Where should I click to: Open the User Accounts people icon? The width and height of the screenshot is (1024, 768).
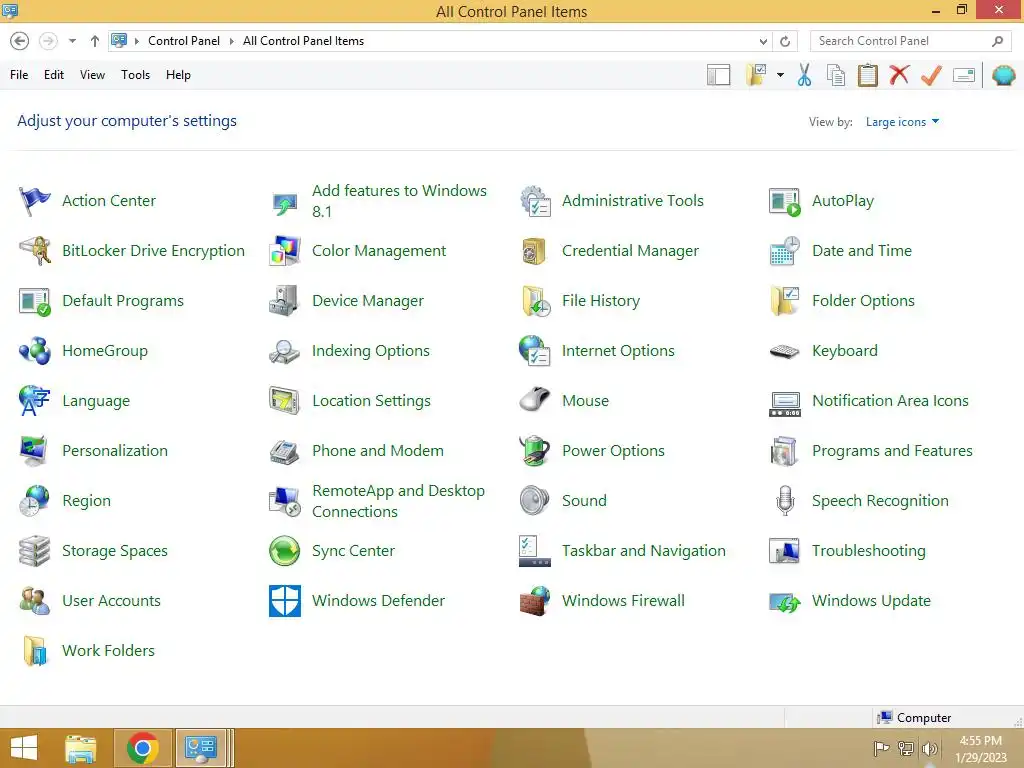[x=35, y=601]
